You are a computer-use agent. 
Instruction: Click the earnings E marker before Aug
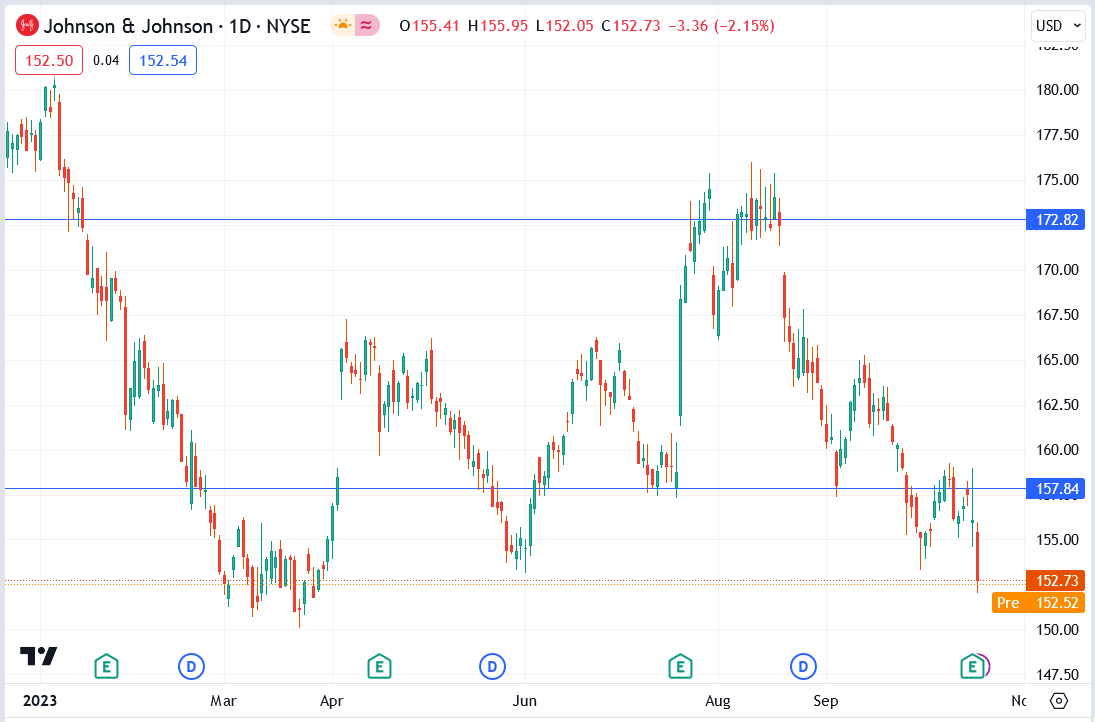tap(680, 667)
